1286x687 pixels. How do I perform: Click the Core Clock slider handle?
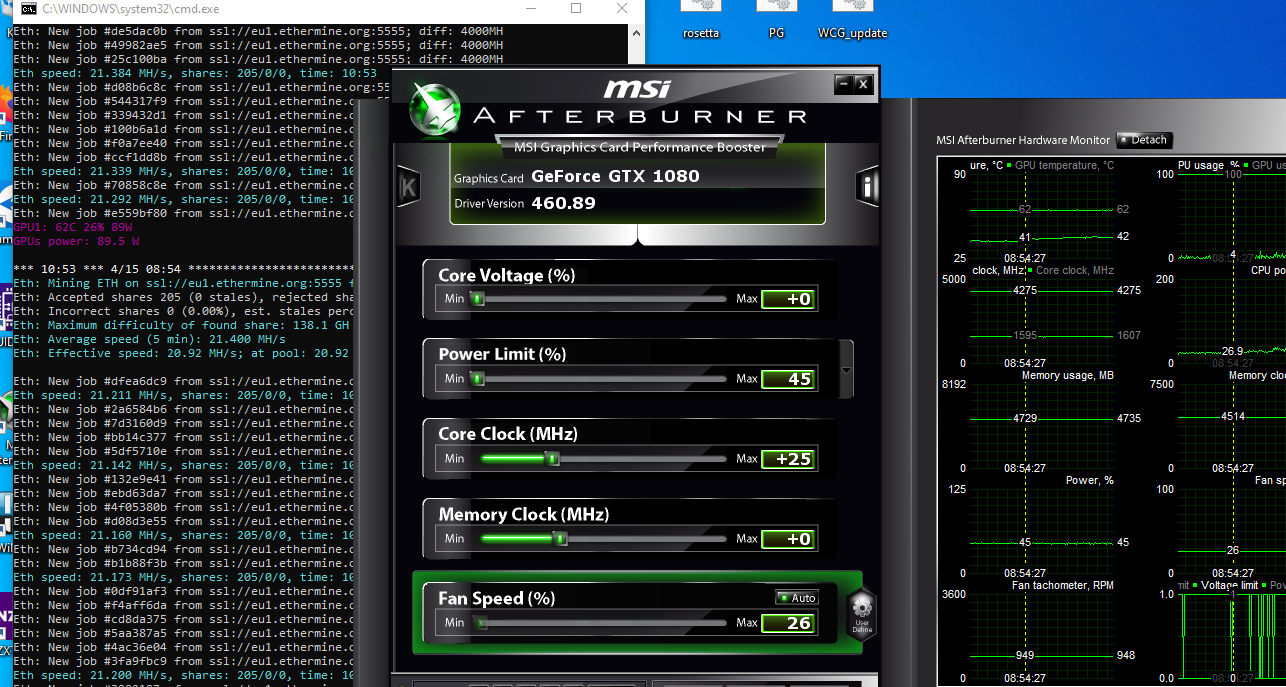tap(551, 459)
